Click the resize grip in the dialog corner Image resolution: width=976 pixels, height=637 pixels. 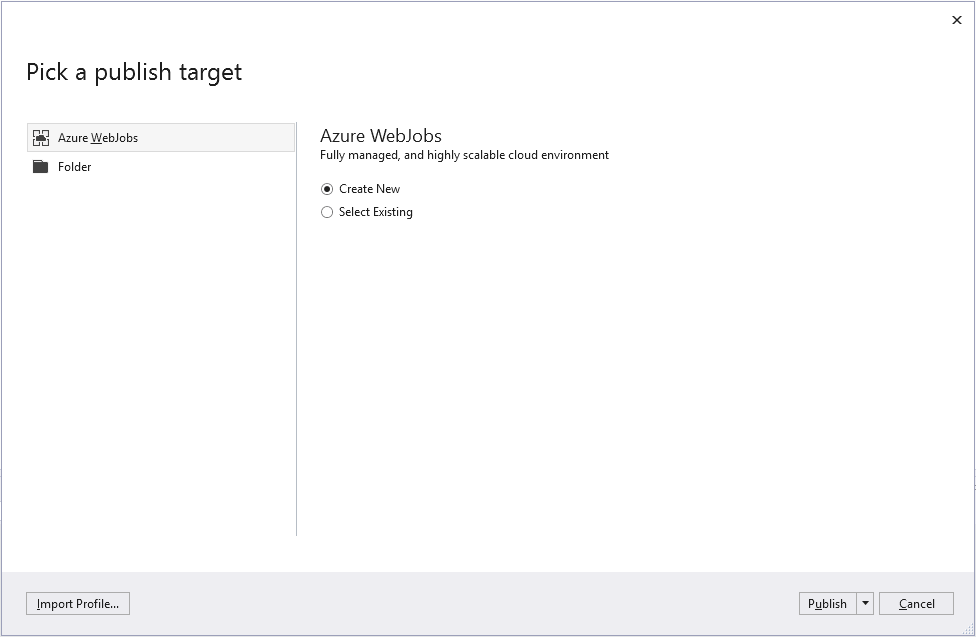click(969, 630)
